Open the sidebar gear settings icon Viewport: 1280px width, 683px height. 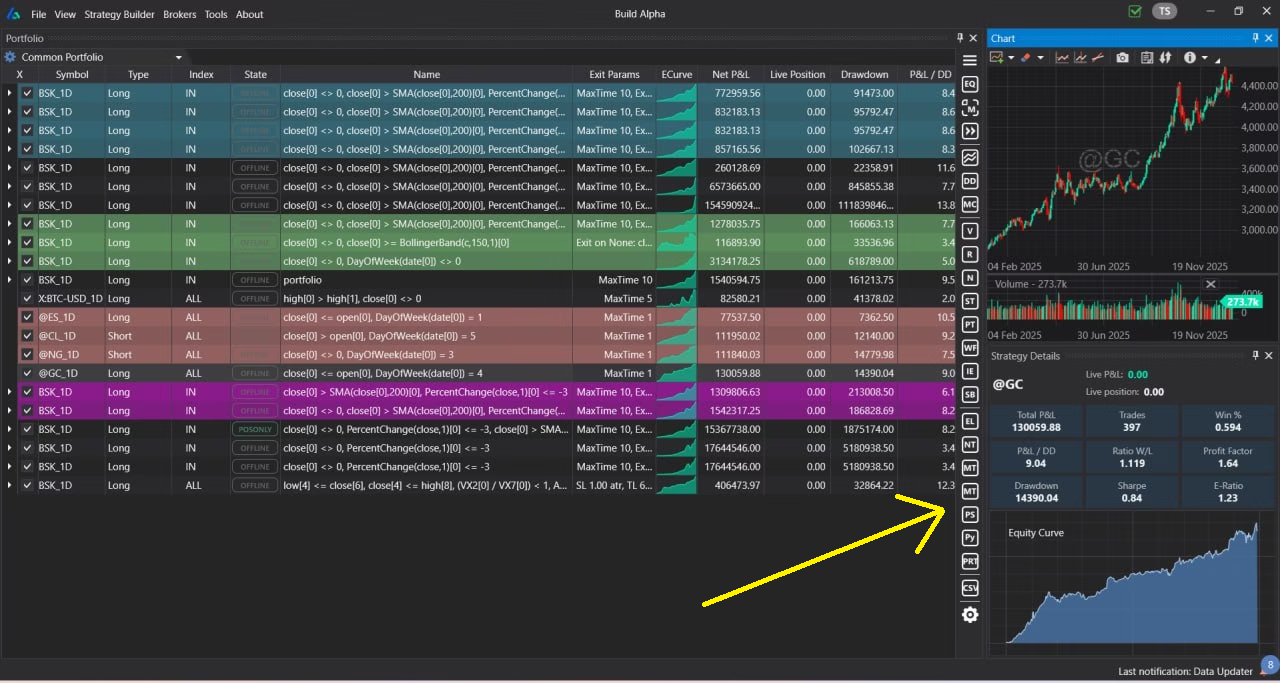click(x=969, y=615)
